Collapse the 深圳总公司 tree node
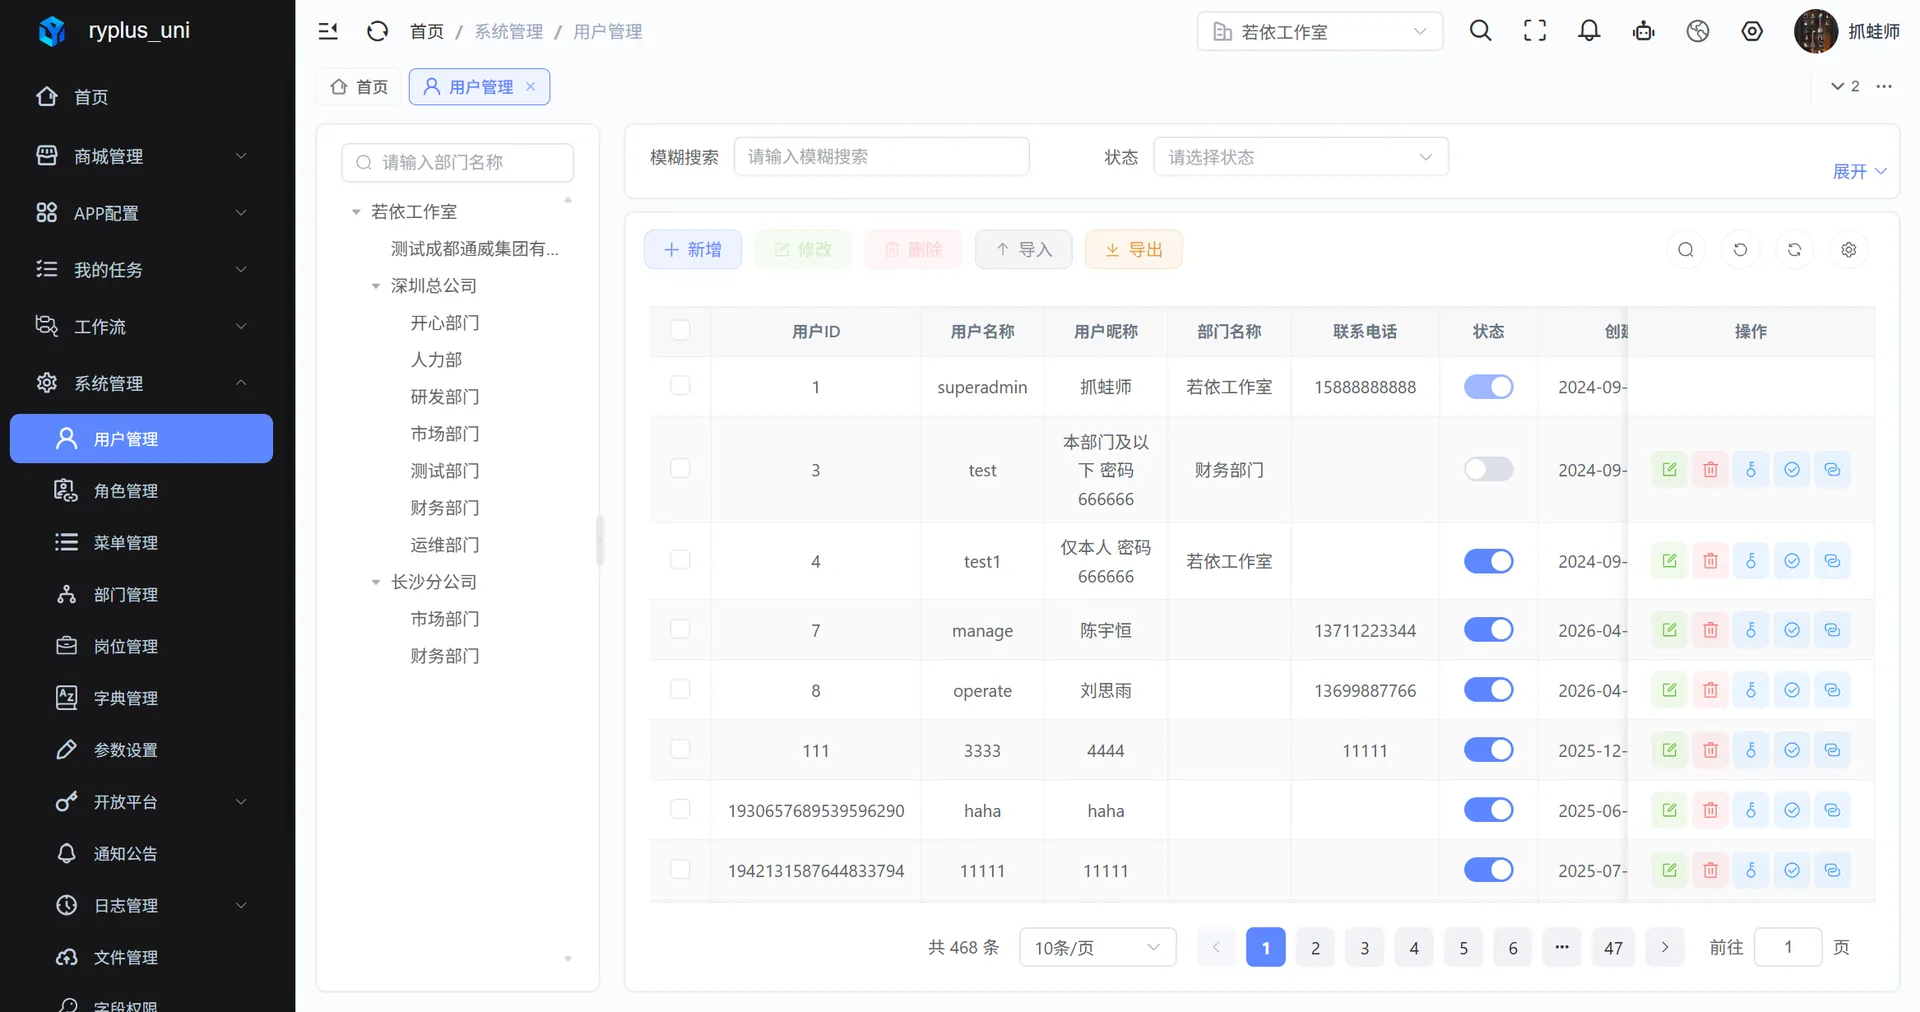The height and width of the screenshot is (1012, 1920). click(x=376, y=286)
